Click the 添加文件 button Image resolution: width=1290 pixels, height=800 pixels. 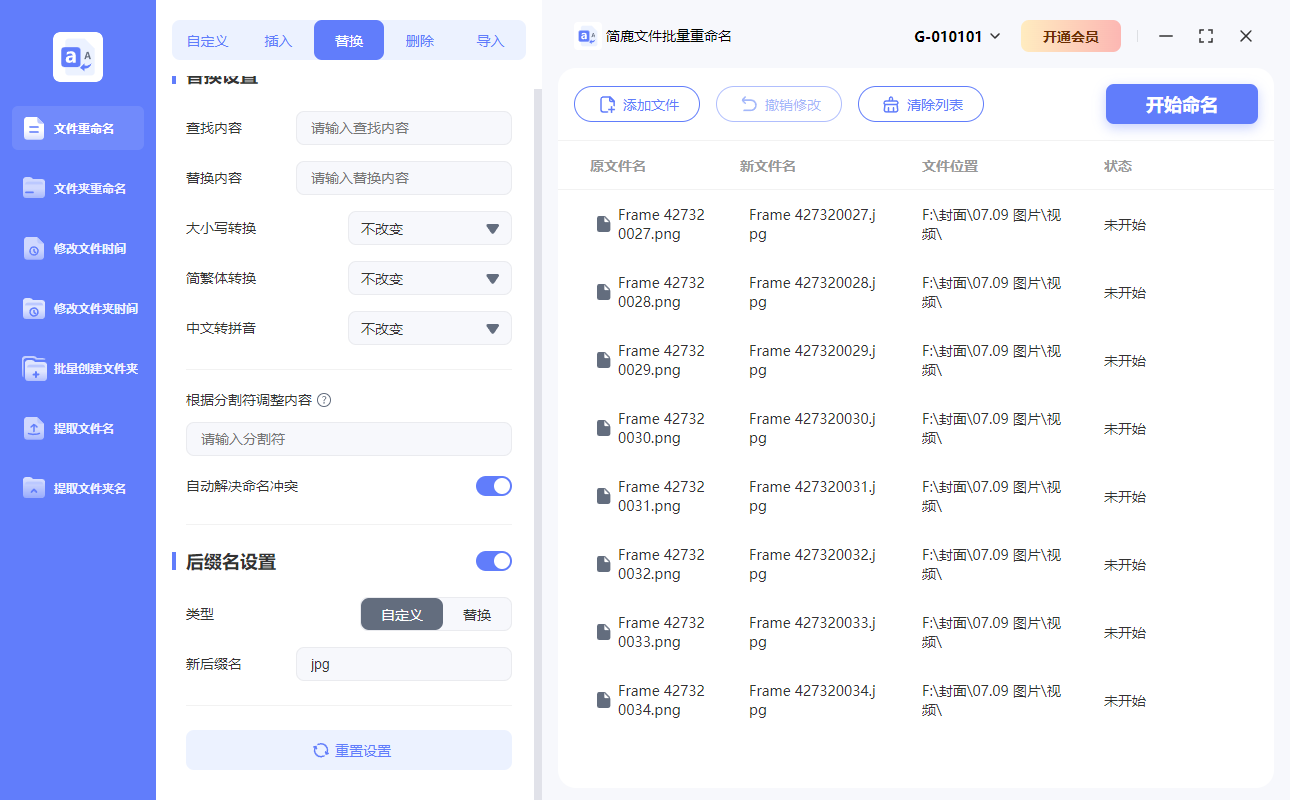(x=637, y=104)
